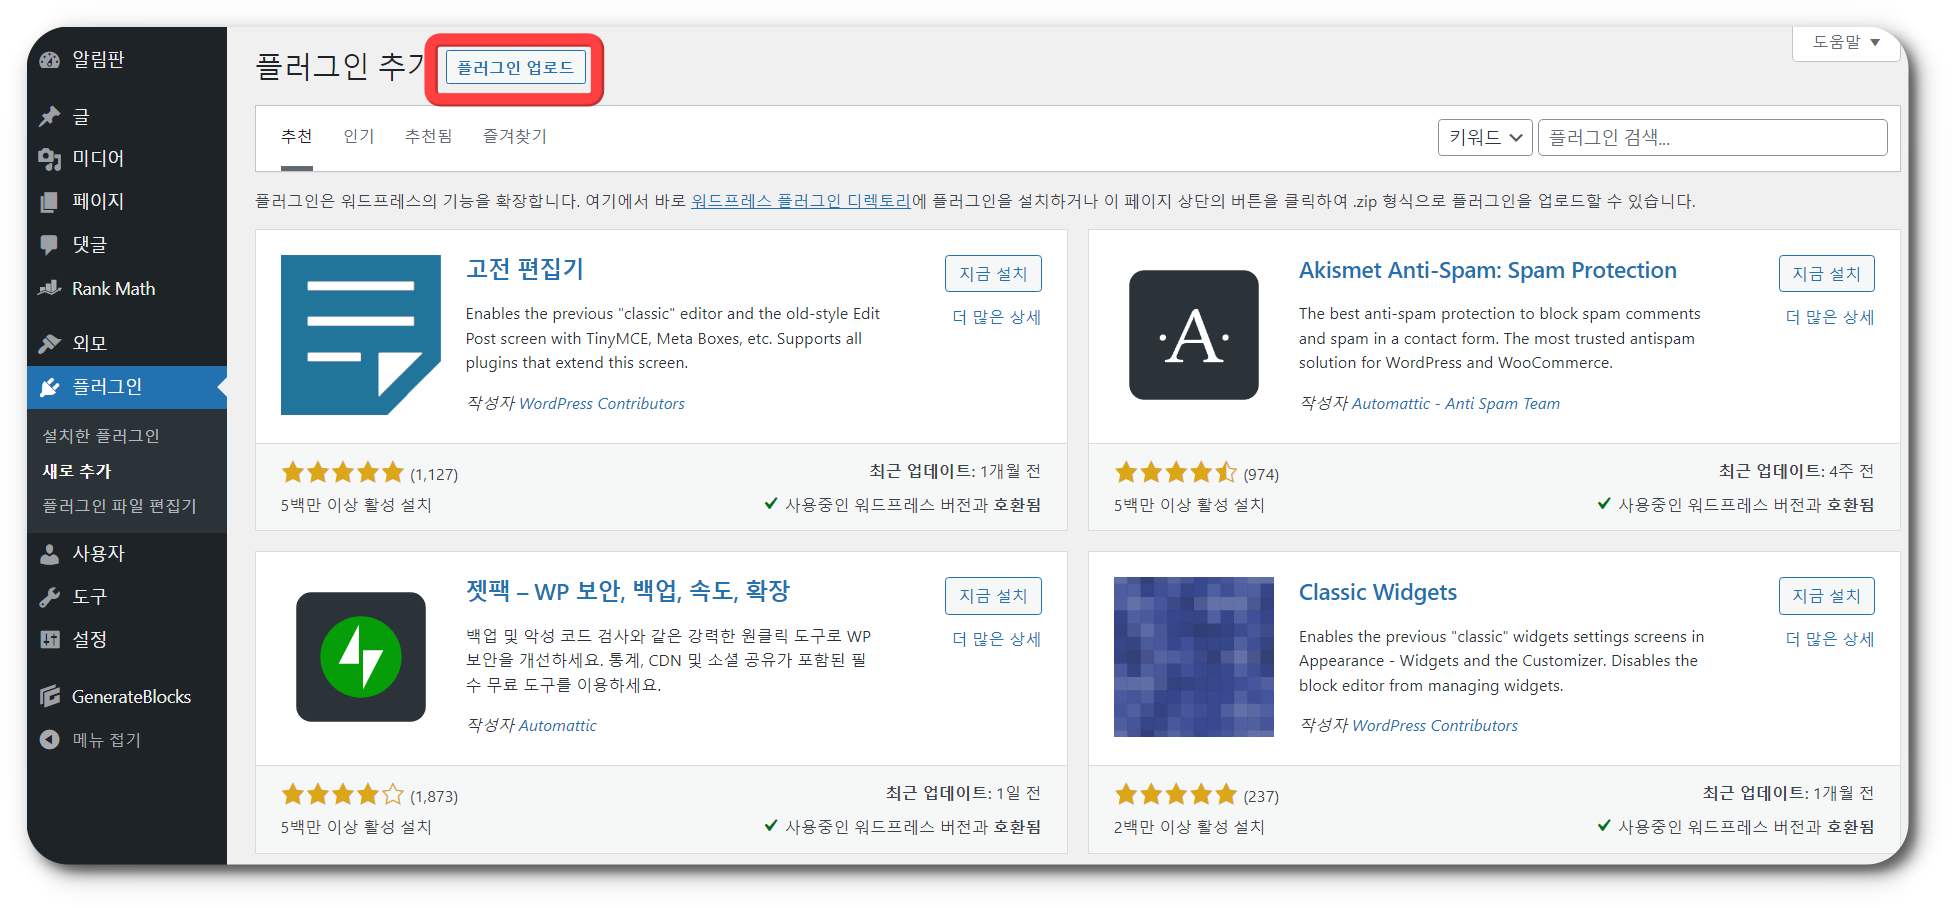Screen dimensions: 1952x908
Task: Switch to the 인기 tab
Action: [359, 137]
